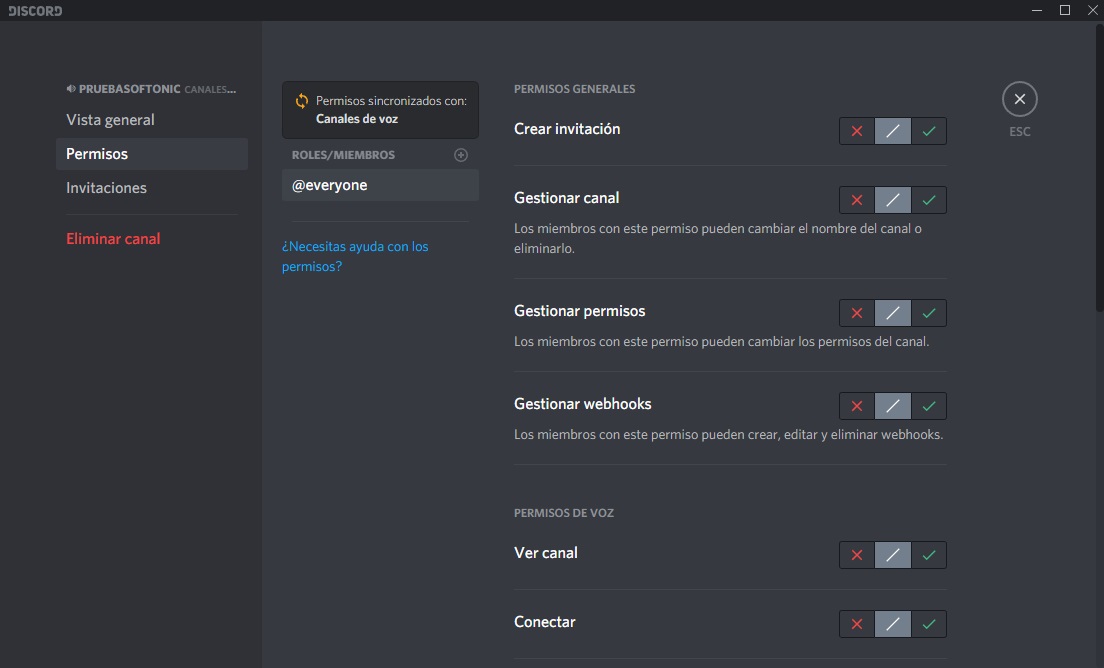This screenshot has width=1104, height=668.
Task: Allow Conectar permission with green check
Action: (929, 624)
